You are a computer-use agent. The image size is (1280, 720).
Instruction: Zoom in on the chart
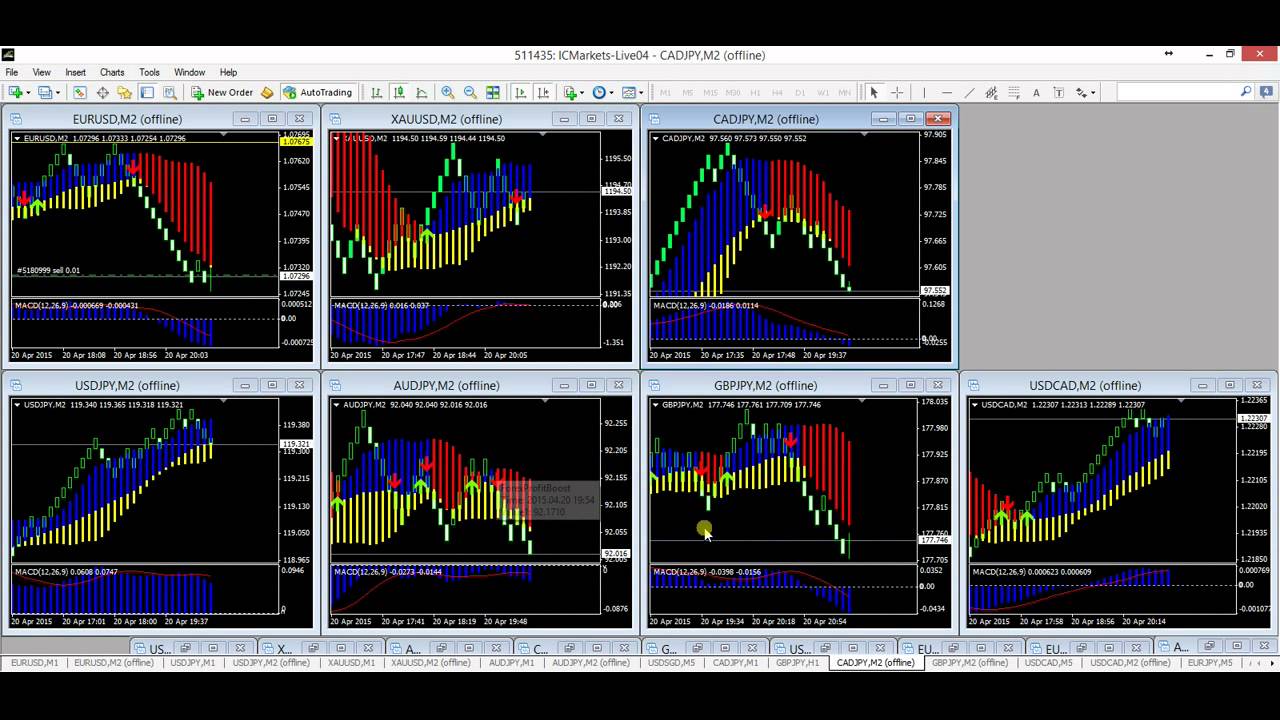pos(448,92)
